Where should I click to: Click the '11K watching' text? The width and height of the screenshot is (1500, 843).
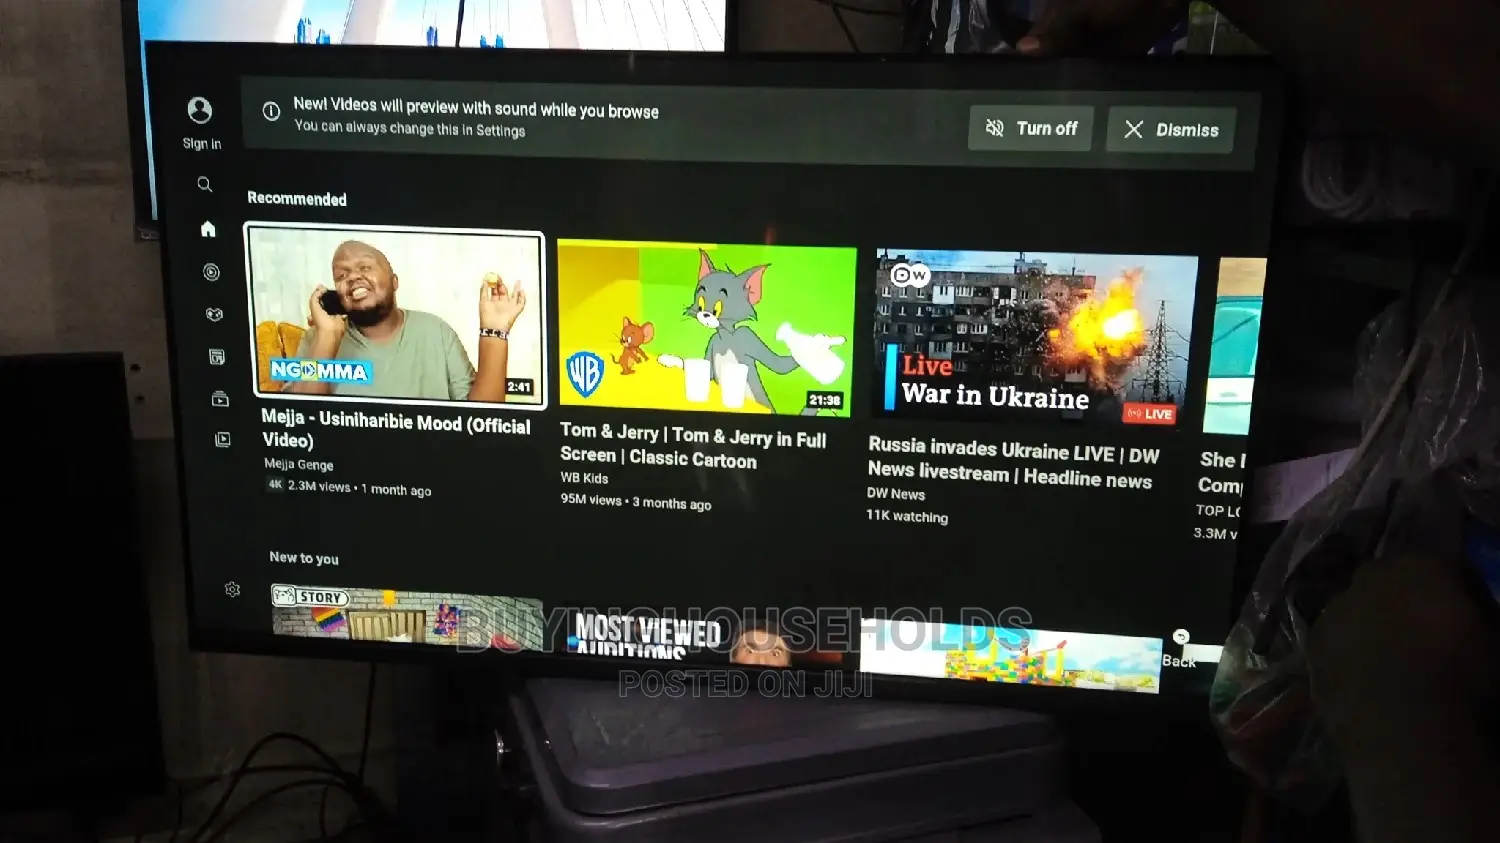(907, 516)
